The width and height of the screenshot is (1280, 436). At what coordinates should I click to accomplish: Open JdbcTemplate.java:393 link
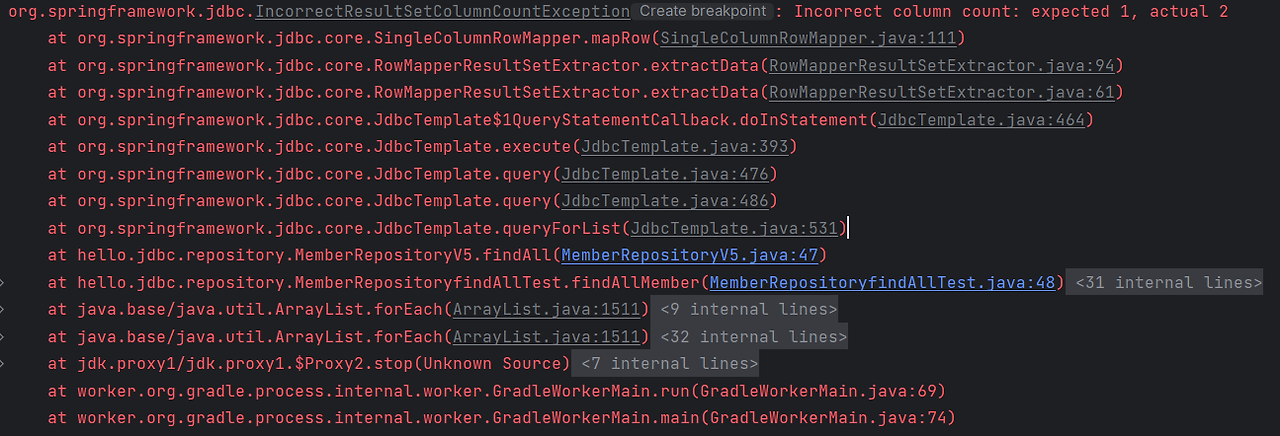(685, 147)
